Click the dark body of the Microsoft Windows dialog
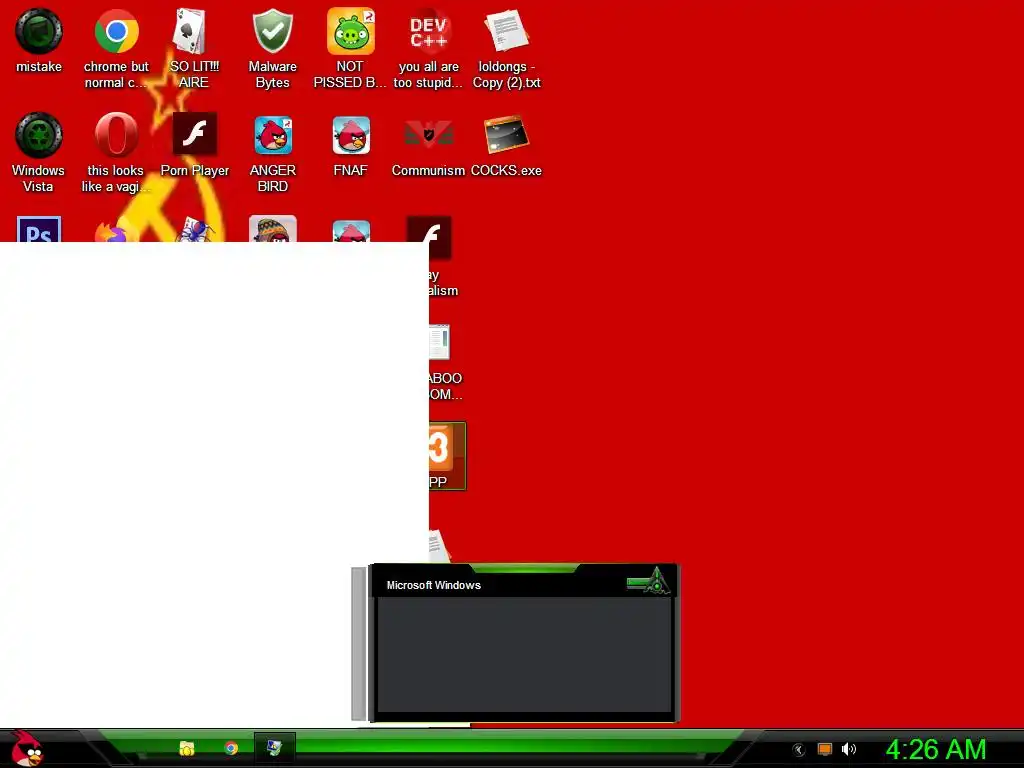Viewport: 1024px width, 768px height. [x=524, y=654]
